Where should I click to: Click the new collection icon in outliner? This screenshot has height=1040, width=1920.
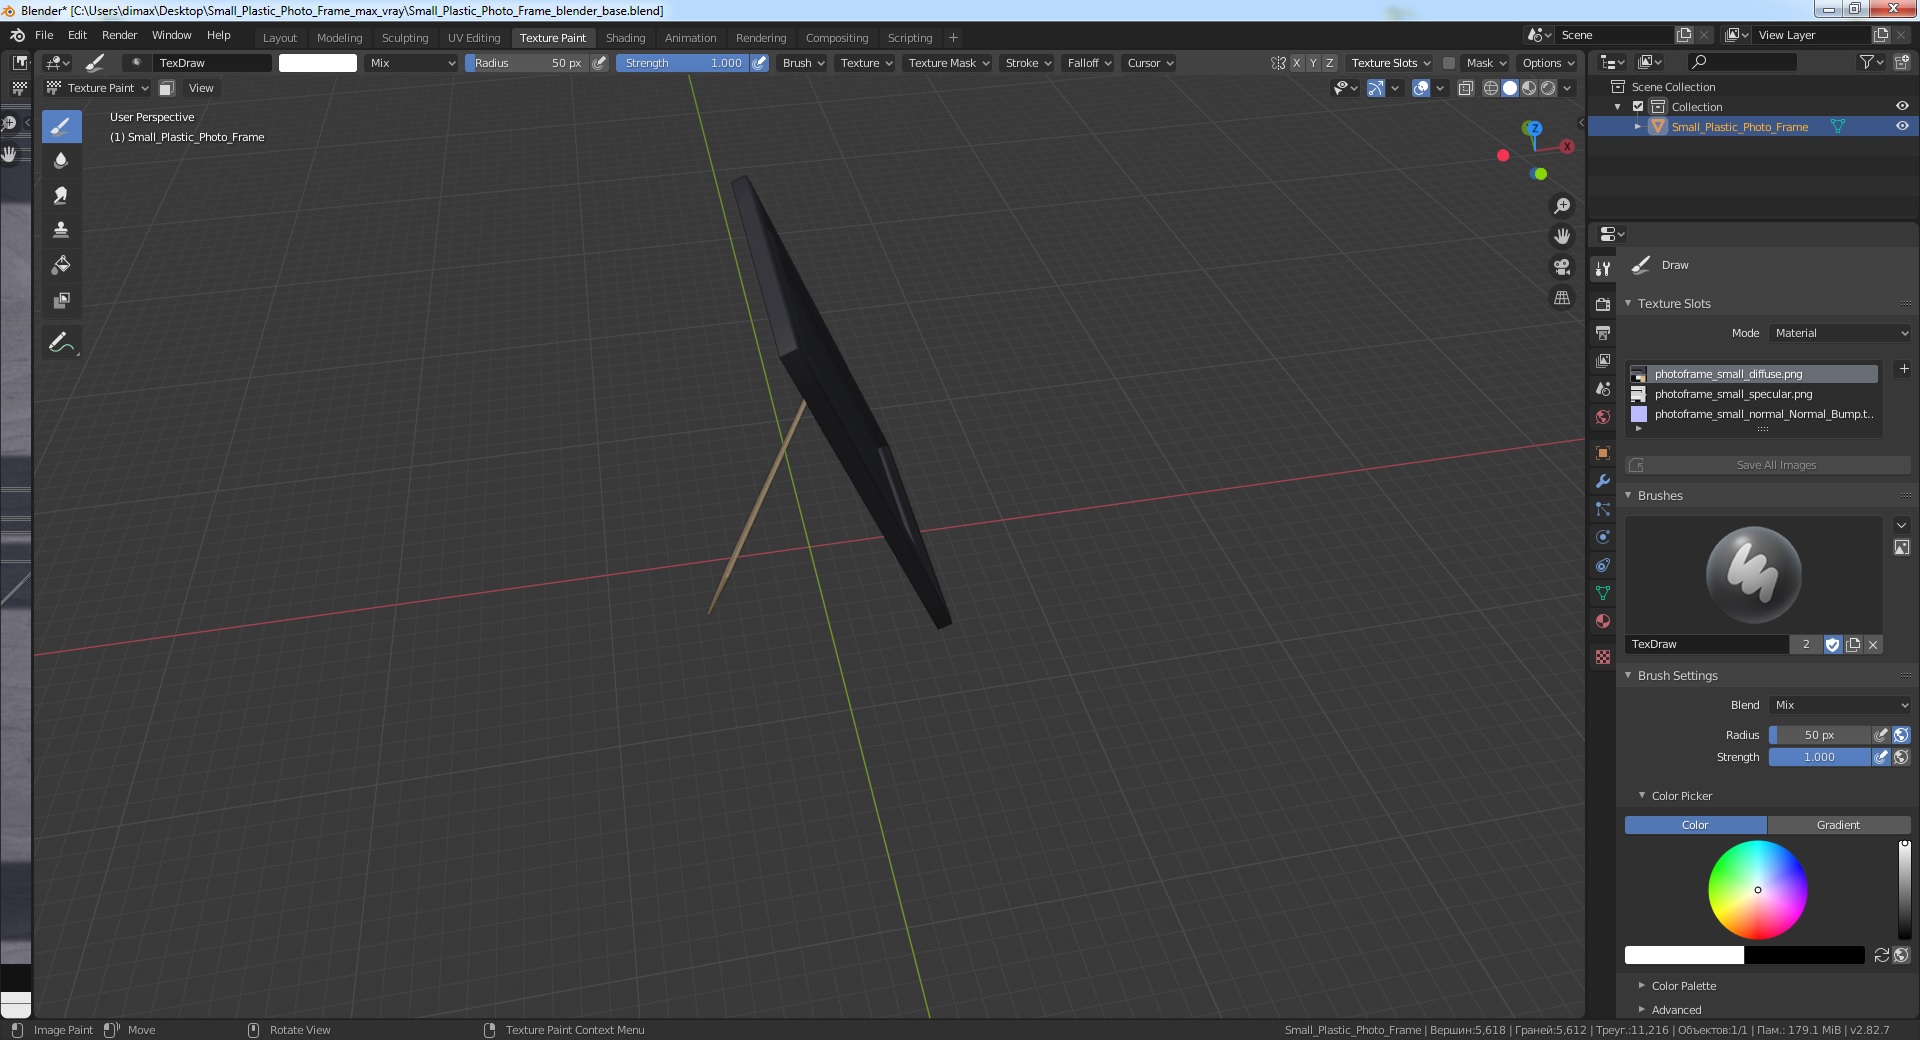[x=1902, y=62]
